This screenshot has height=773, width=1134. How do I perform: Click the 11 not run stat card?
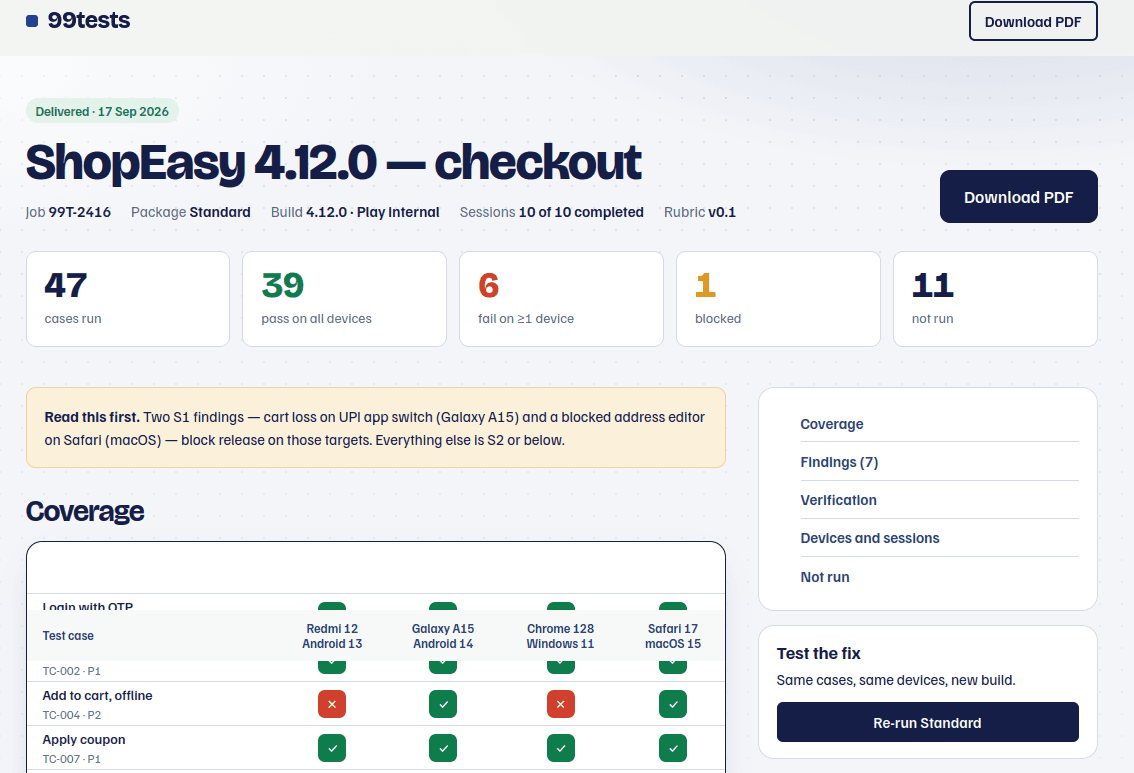995,299
